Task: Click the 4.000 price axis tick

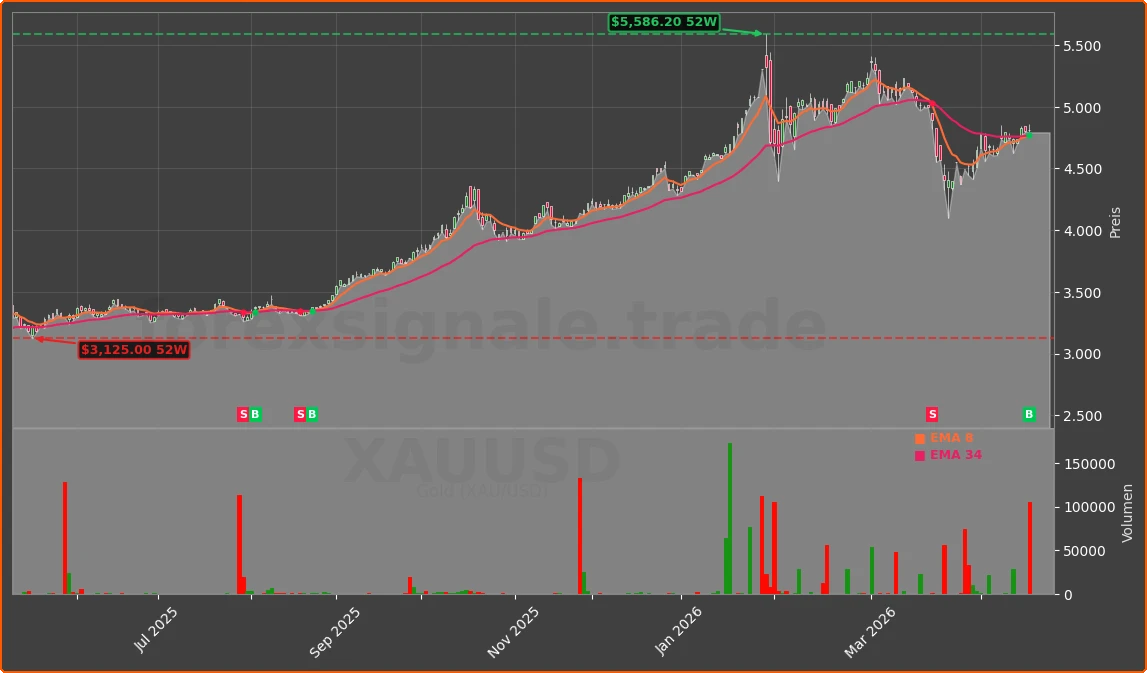Action: pyautogui.click(x=1081, y=231)
